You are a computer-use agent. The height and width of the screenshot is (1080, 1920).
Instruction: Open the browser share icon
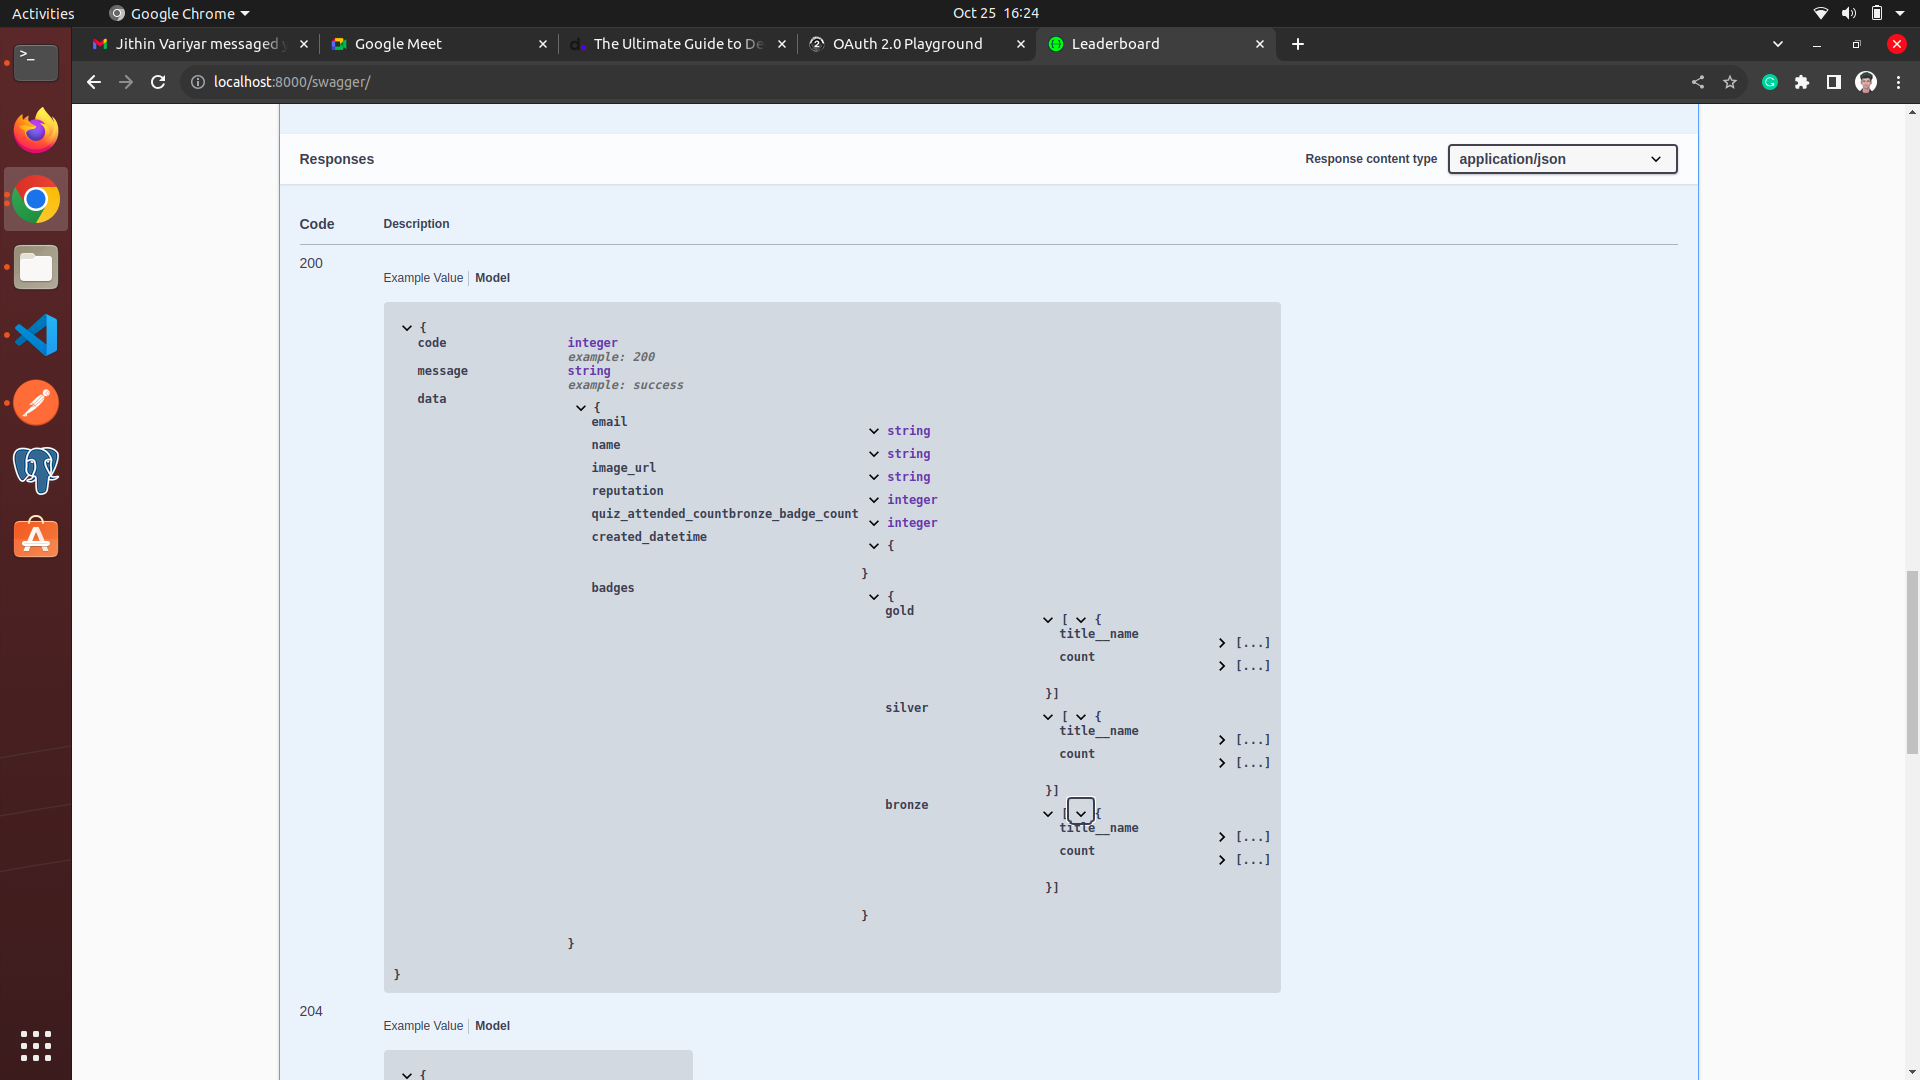(1698, 82)
